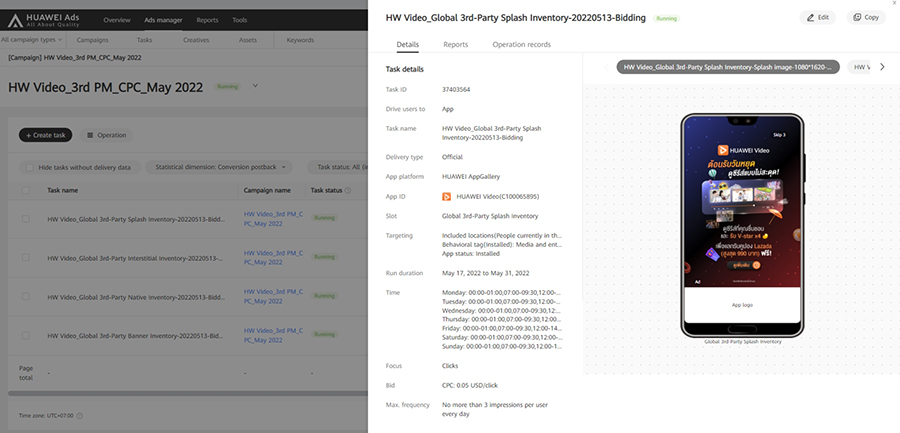Open the Reports tab in panel

click(x=455, y=45)
